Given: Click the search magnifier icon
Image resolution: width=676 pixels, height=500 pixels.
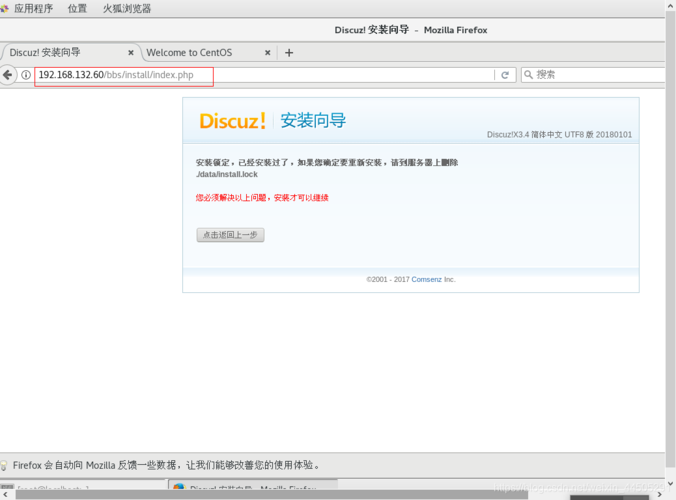Looking at the screenshot, I should click(528, 75).
